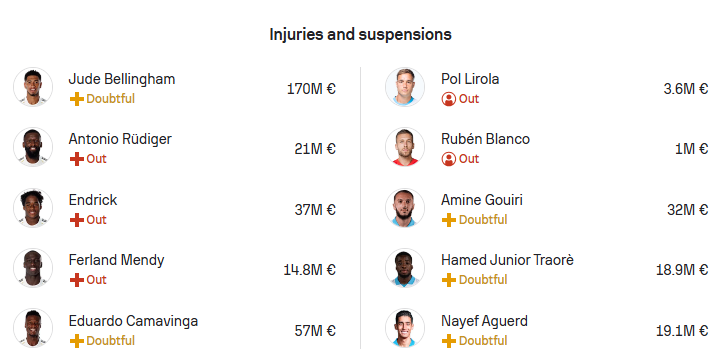Select the Ferland Mendy name link
Screen dimensions: 721x360
coord(116,260)
